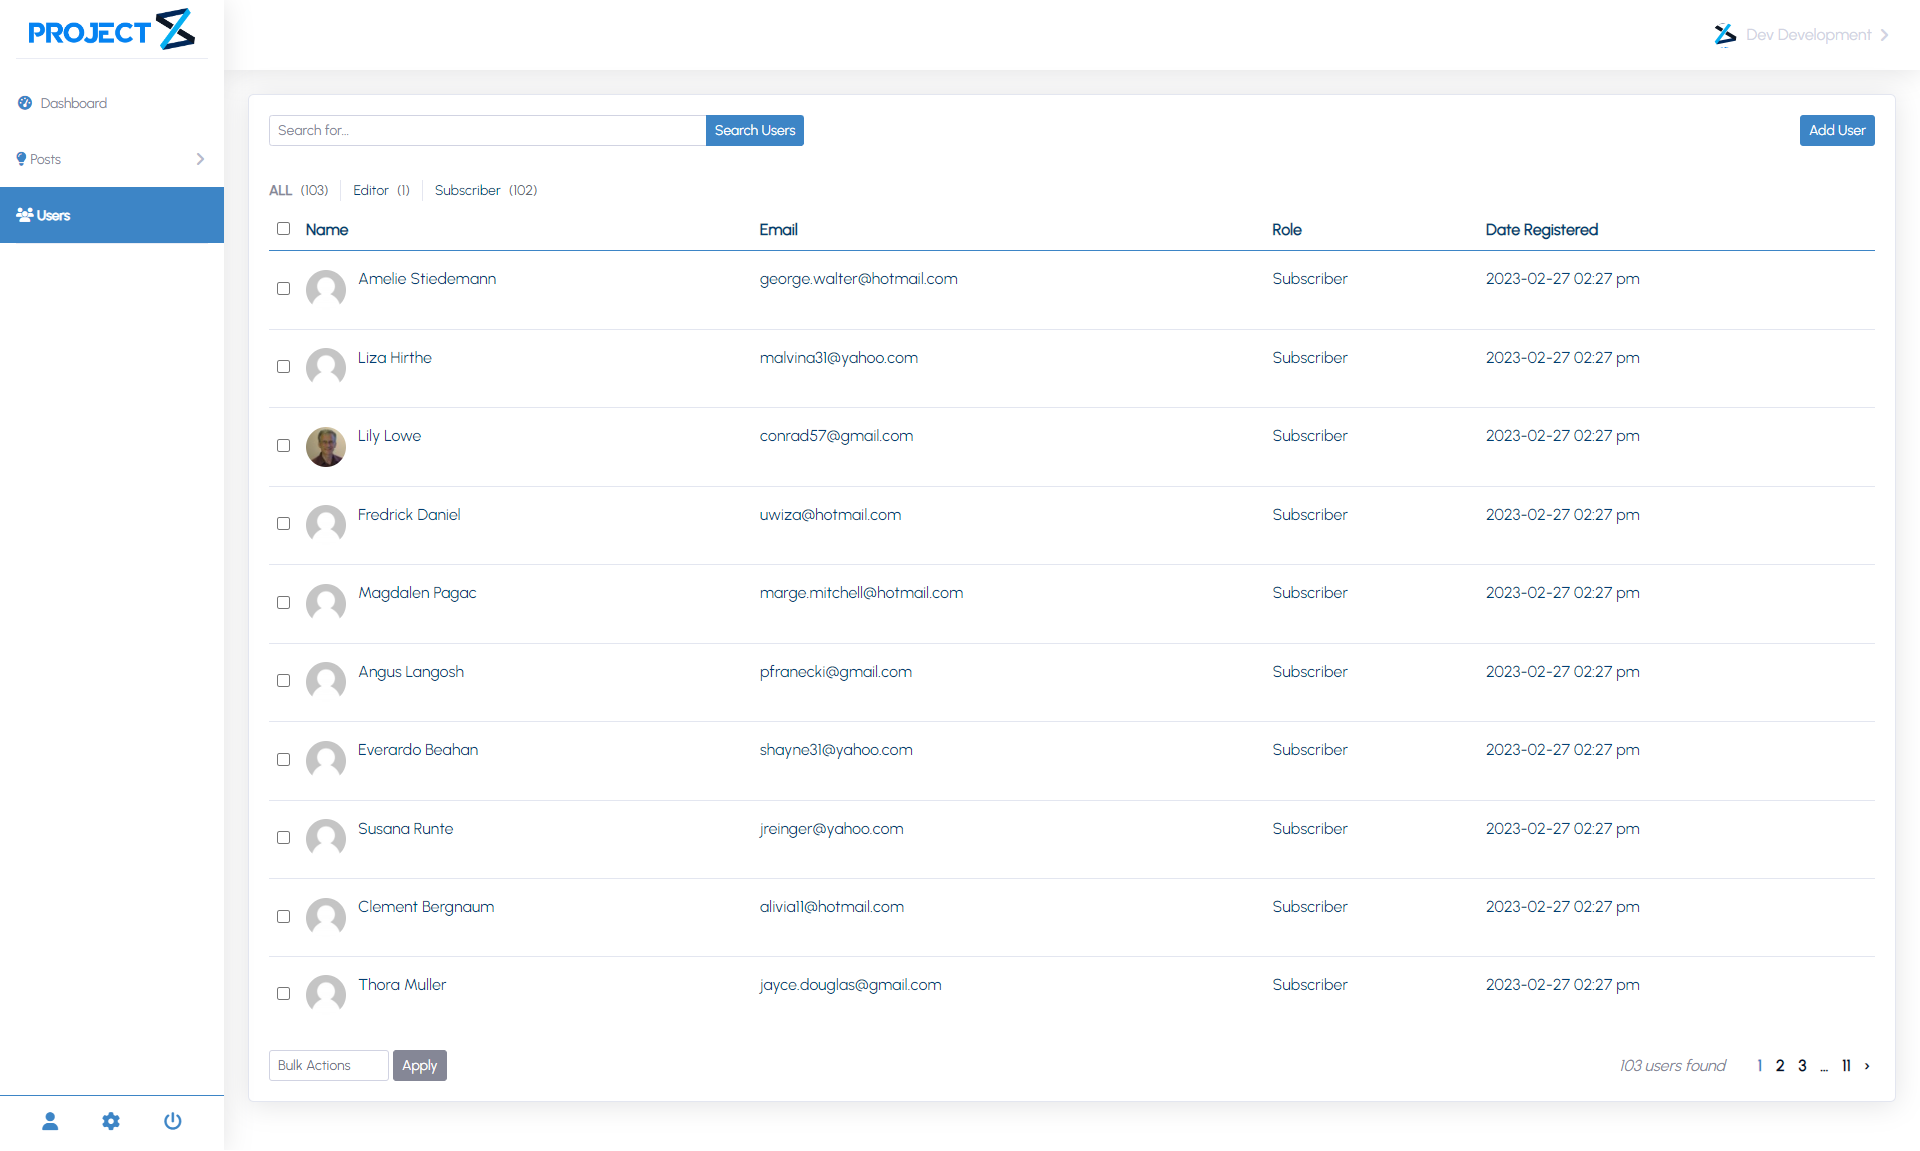Viewport: 1920px width, 1151px height.
Task: Filter by ALL users tab
Action: pyautogui.click(x=299, y=190)
